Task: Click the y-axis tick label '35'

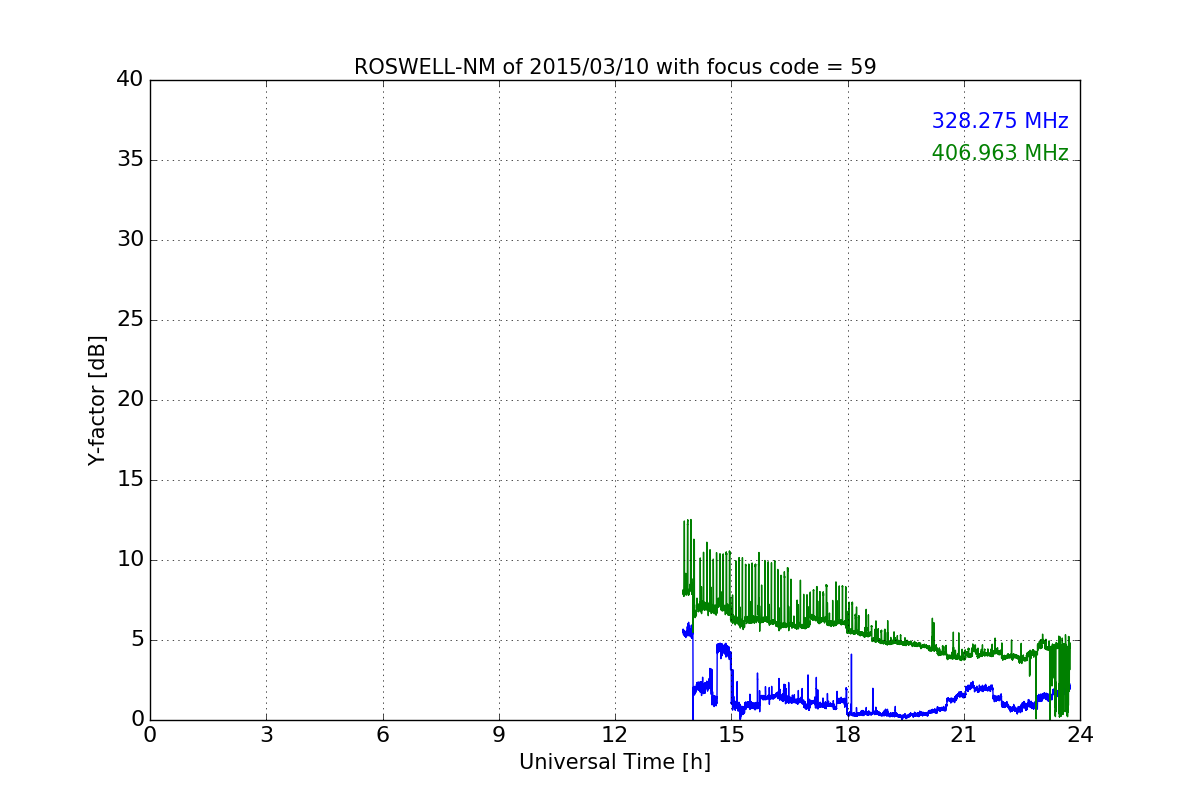Action: click(x=130, y=160)
